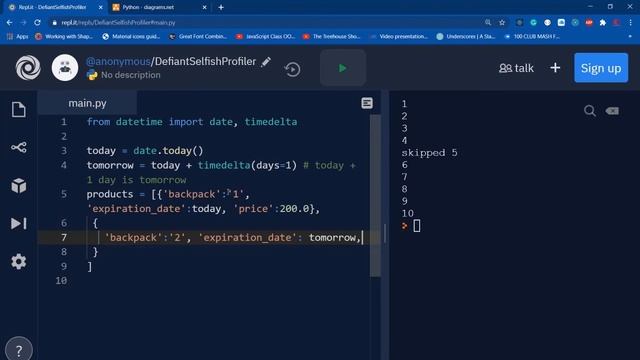
Task: Go forward in browser history
Action: (x=23, y=22)
